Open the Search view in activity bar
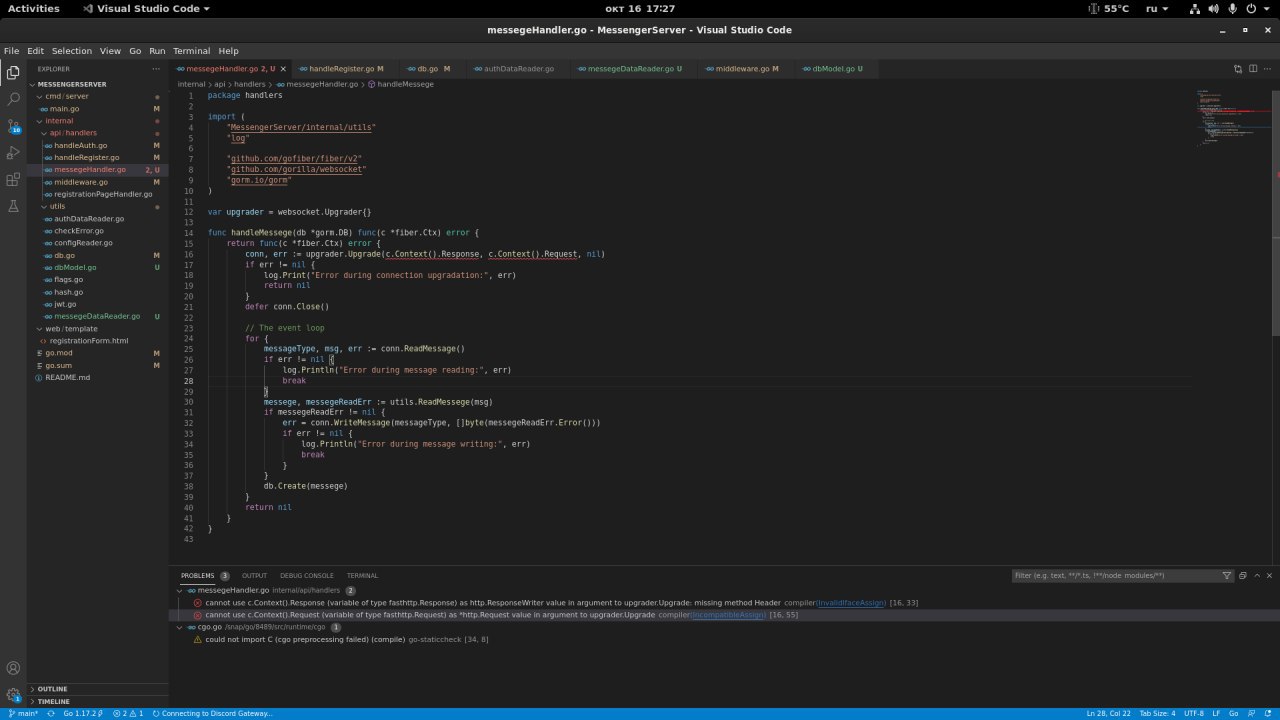Image resolution: width=1280 pixels, height=720 pixels. 13,99
